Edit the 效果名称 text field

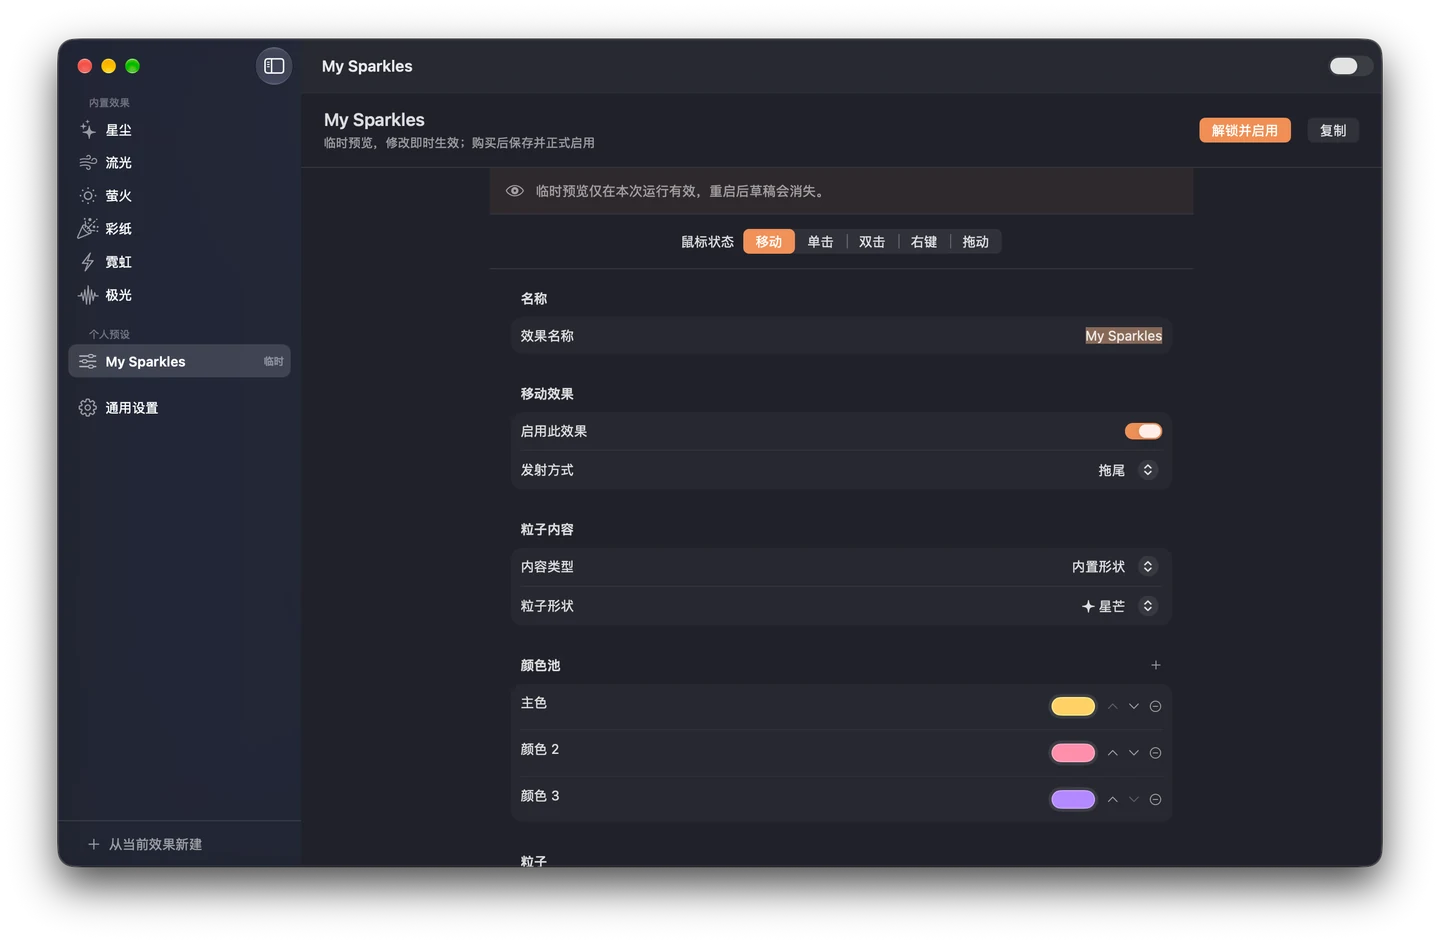pos(1124,336)
